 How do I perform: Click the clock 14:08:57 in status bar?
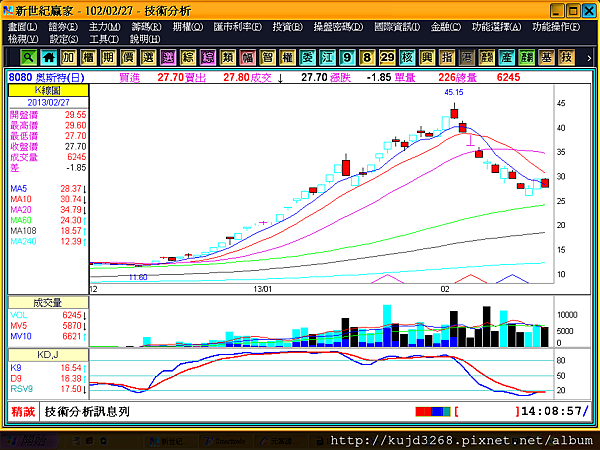tap(551, 411)
